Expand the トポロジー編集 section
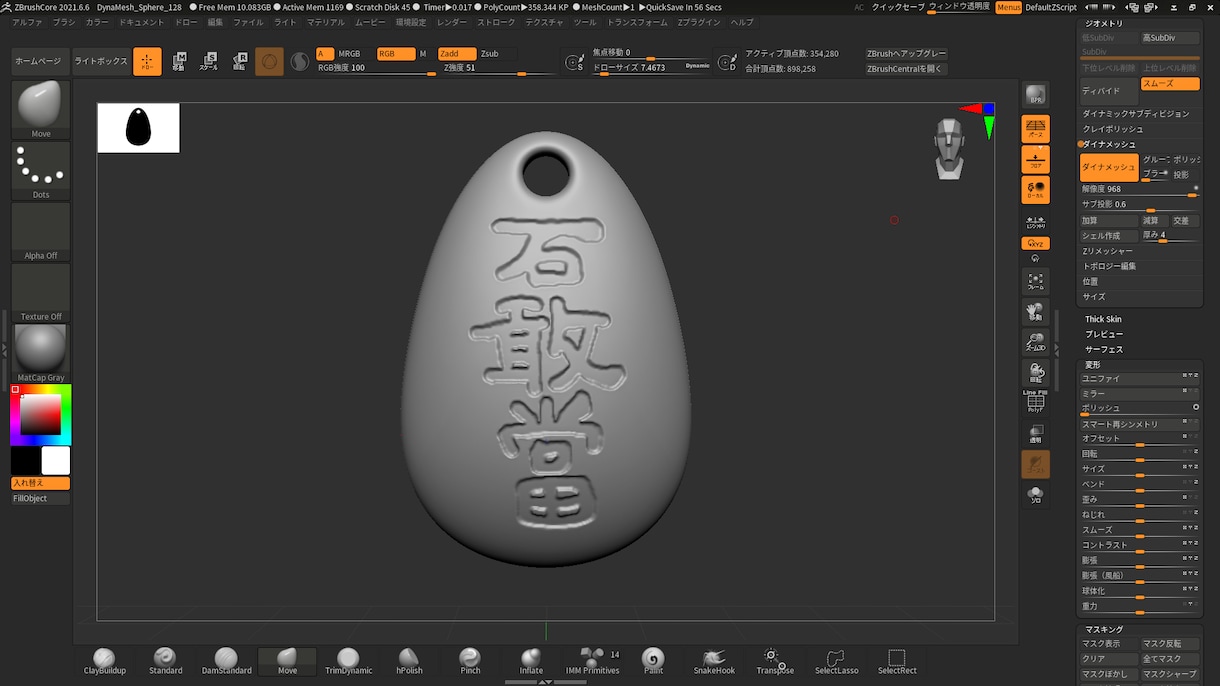This screenshot has height=686, width=1220. pyautogui.click(x=1109, y=266)
